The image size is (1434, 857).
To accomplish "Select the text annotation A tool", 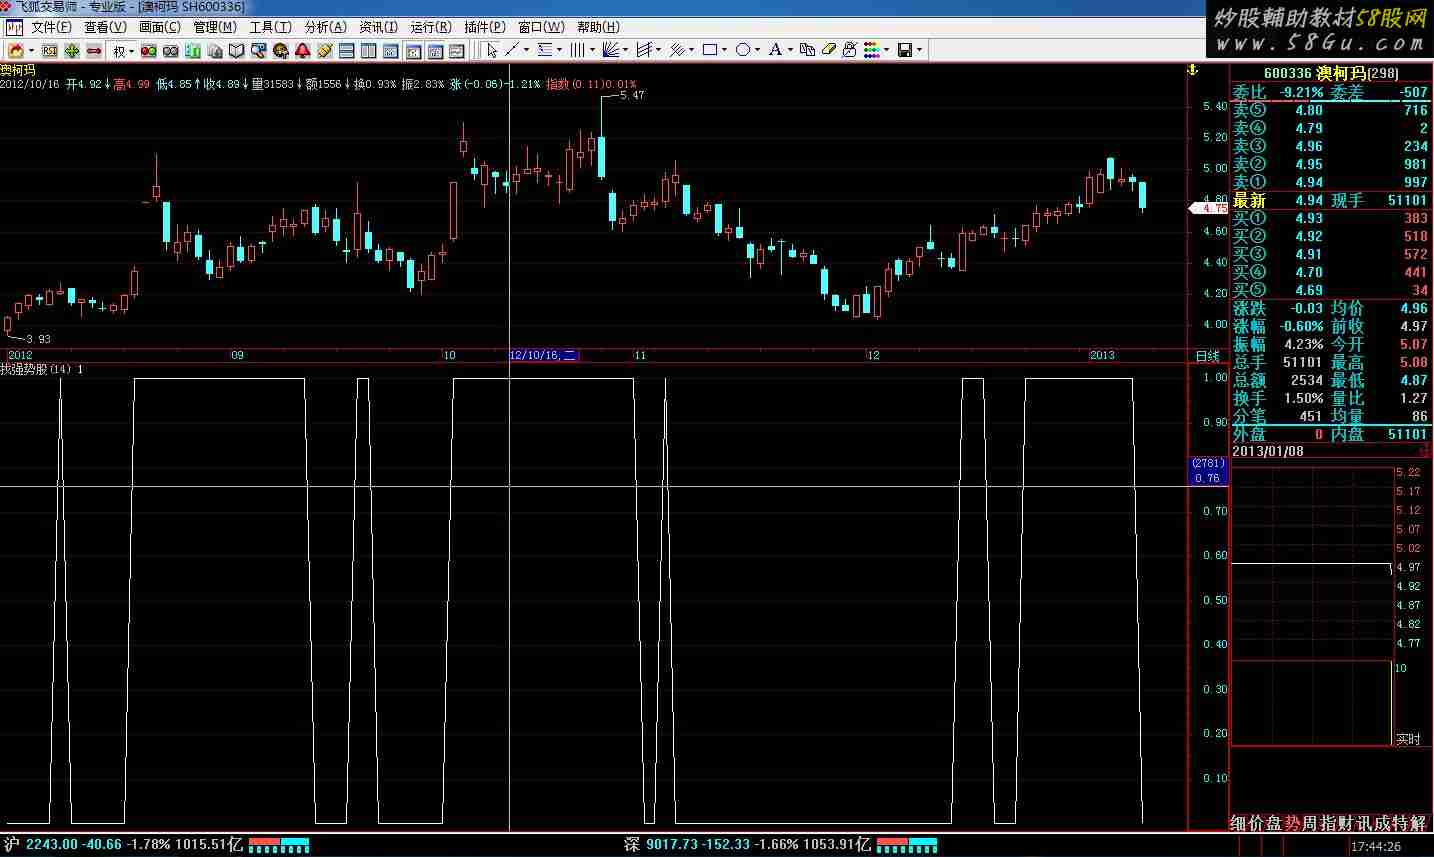I will pyautogui.click(x=775, y=50).
